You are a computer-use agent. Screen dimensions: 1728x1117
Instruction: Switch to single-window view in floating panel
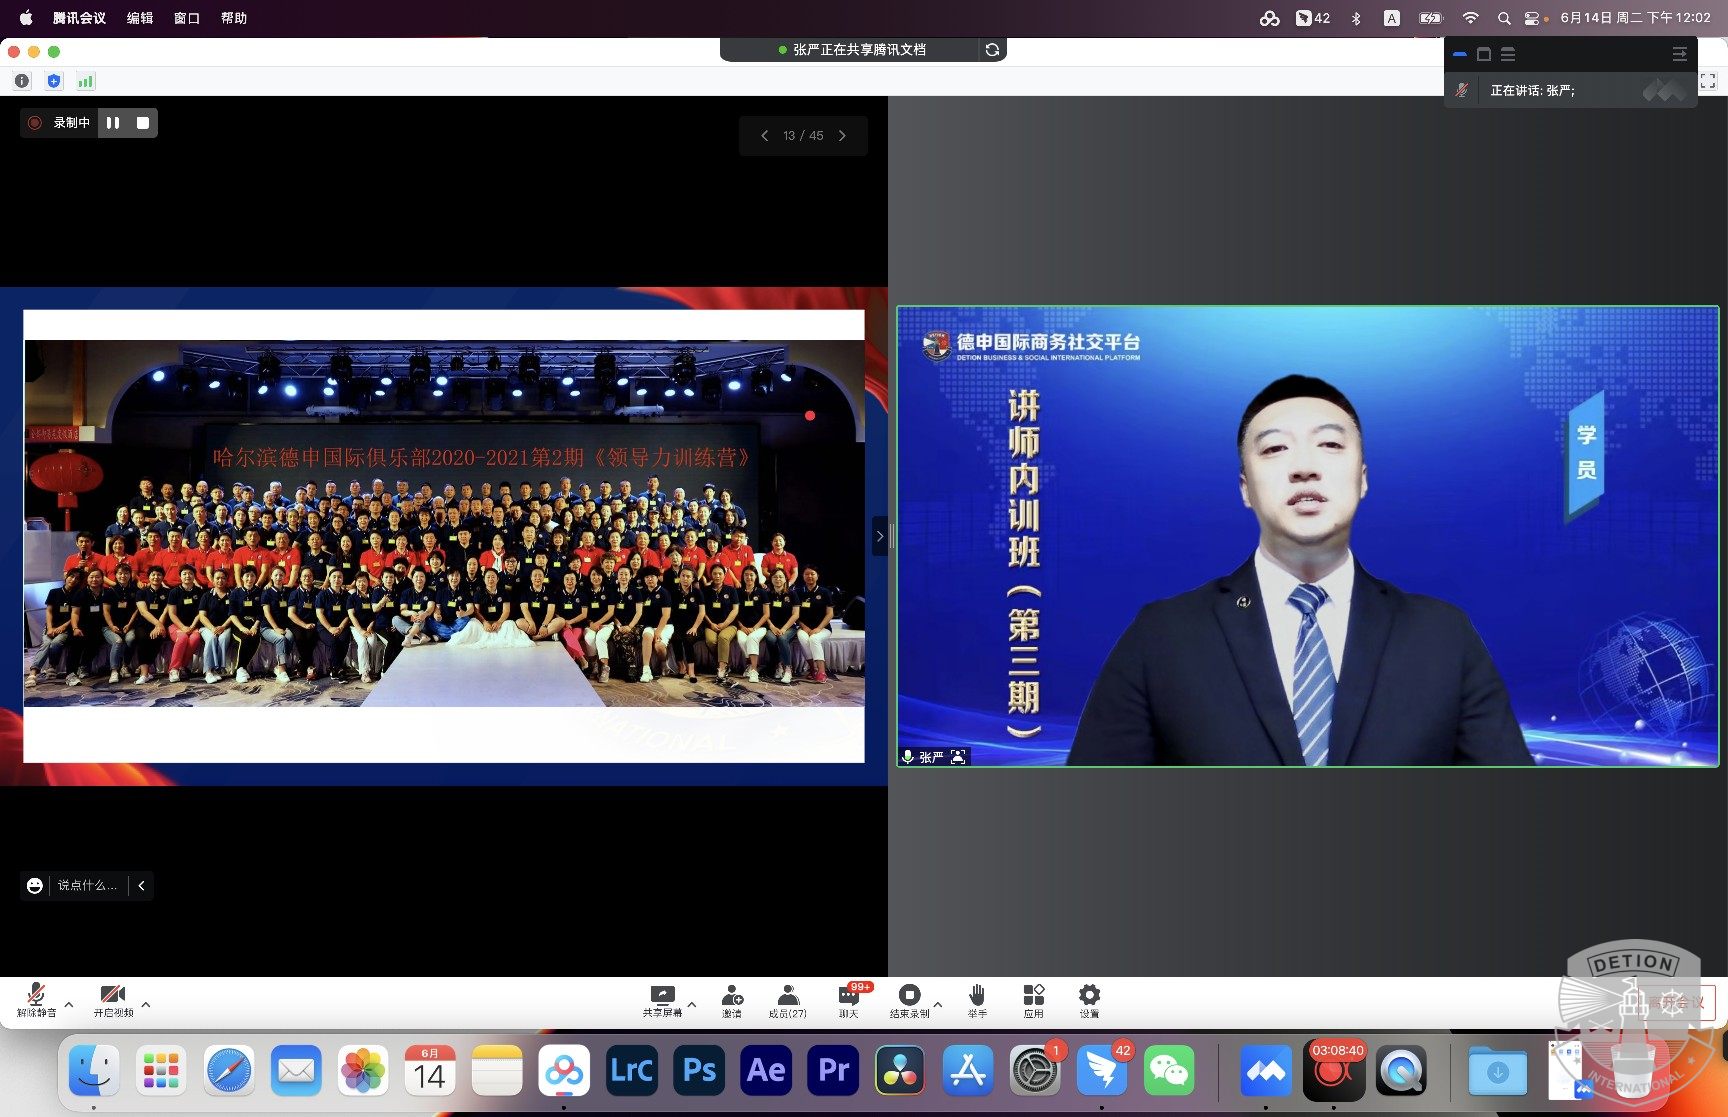tap(1484, 54)
